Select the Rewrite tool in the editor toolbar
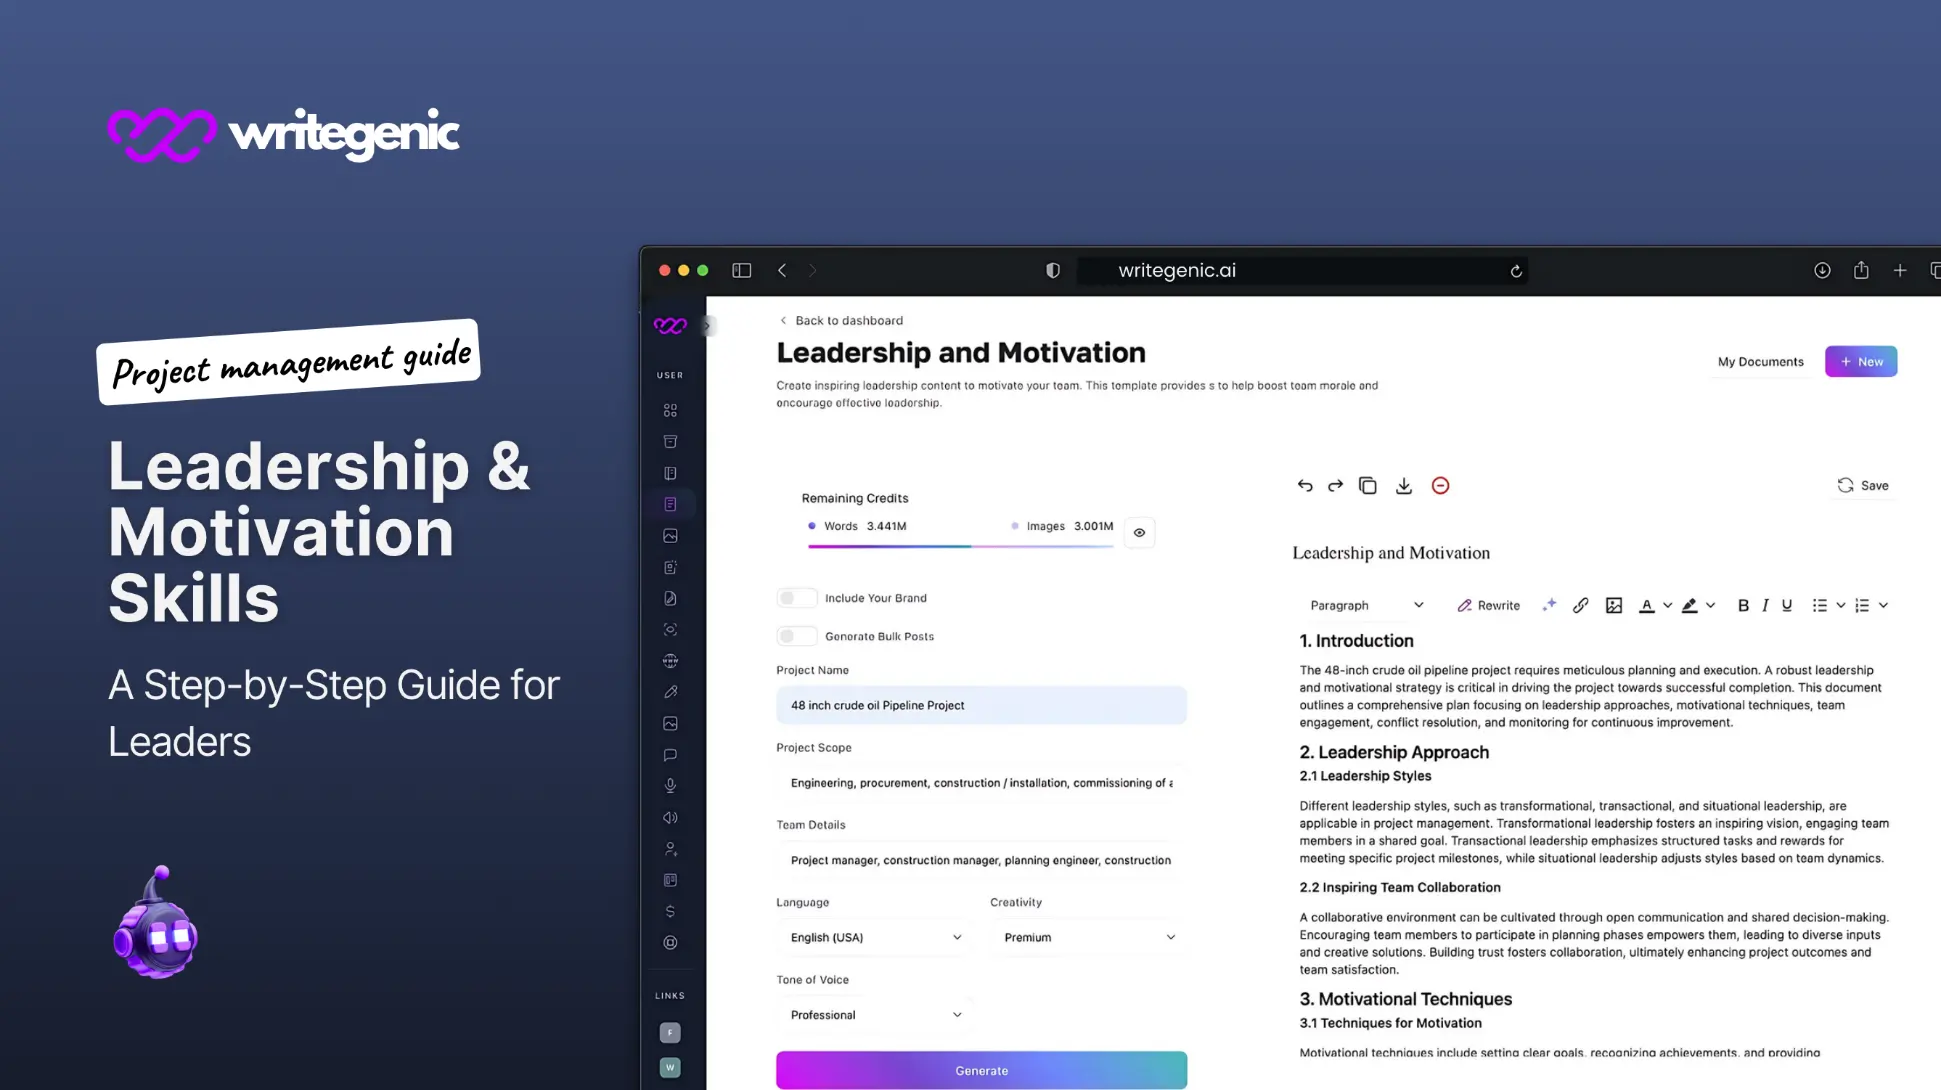1941x1090 pixels. (1488, 605)
